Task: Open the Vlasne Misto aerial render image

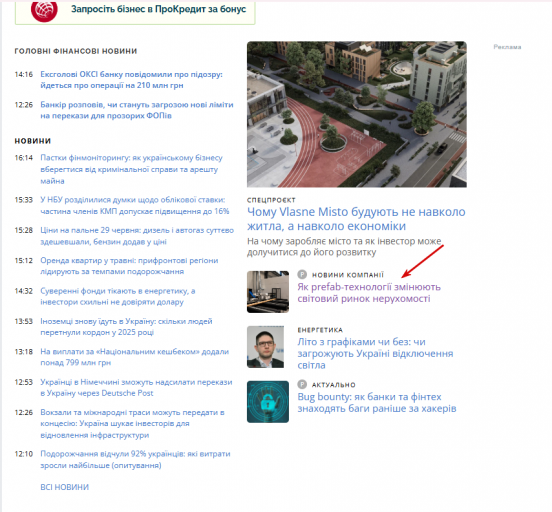Action: coord(357,114)
